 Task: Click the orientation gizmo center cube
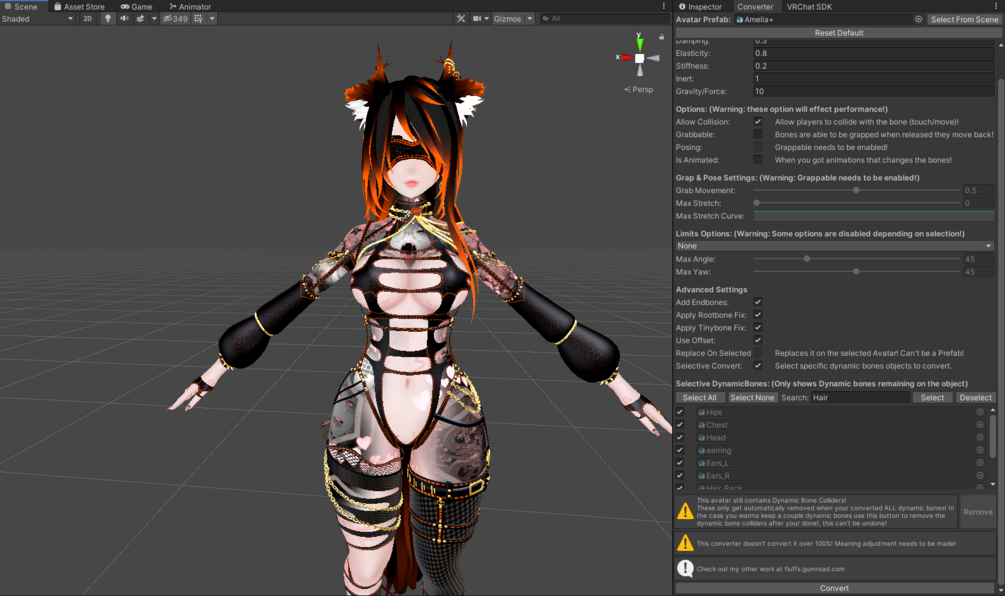pyautogui.click(x=639, y=58)
